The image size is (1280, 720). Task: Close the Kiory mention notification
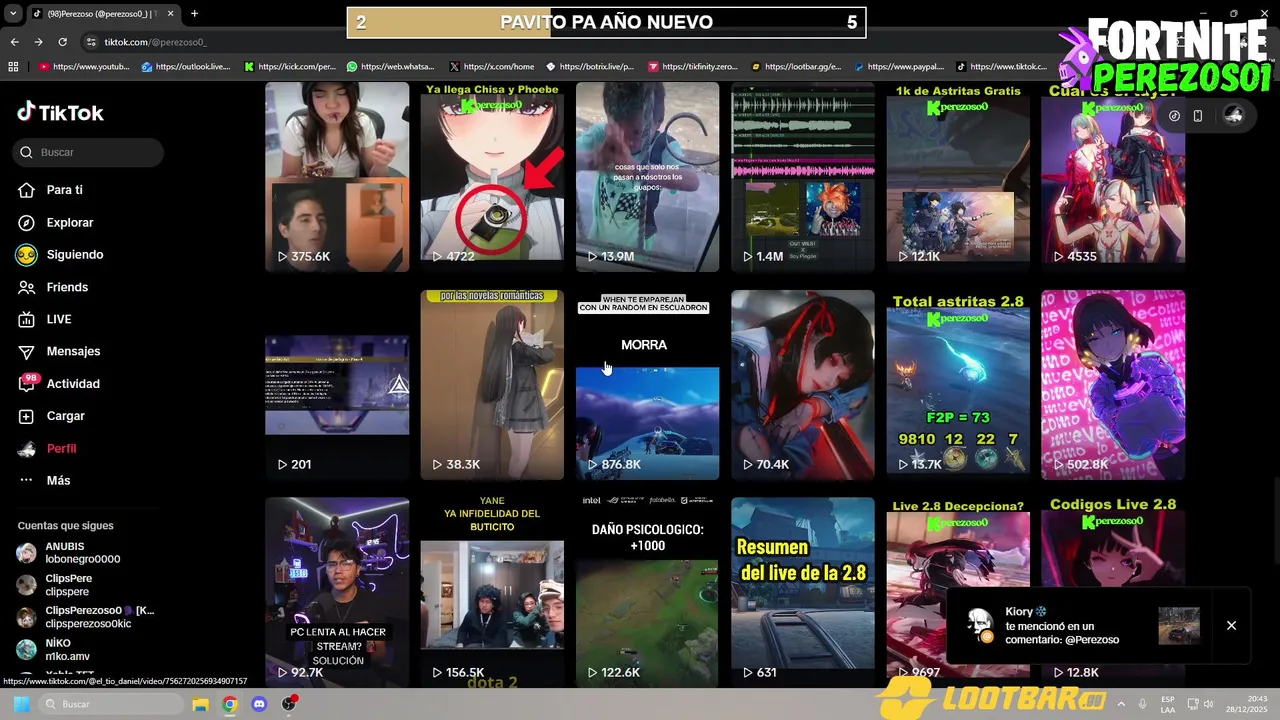point(1231,625)
